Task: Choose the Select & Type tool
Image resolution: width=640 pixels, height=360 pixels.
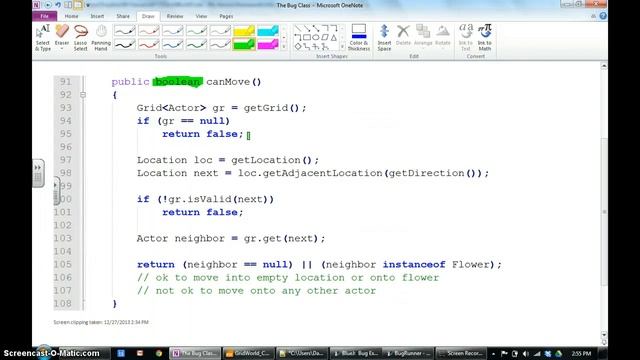Action: tap(42, 38)
